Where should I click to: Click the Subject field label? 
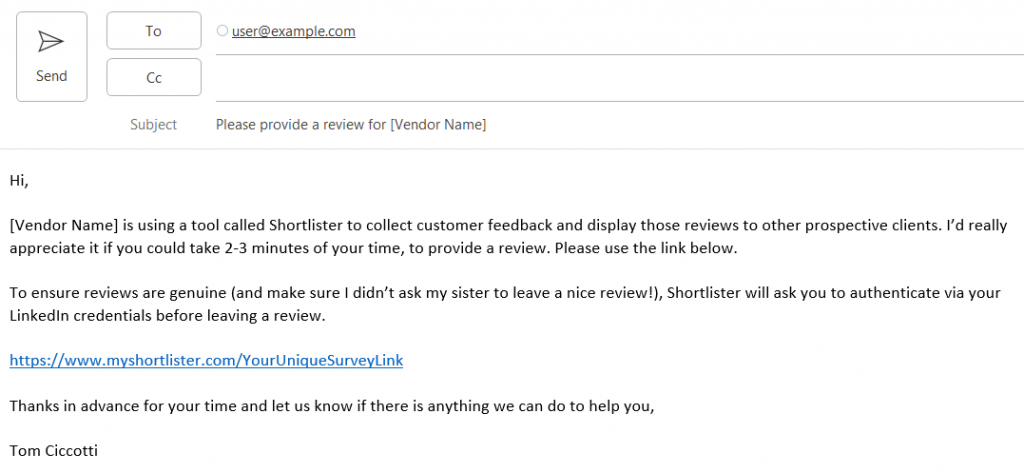tap(153, 125)
